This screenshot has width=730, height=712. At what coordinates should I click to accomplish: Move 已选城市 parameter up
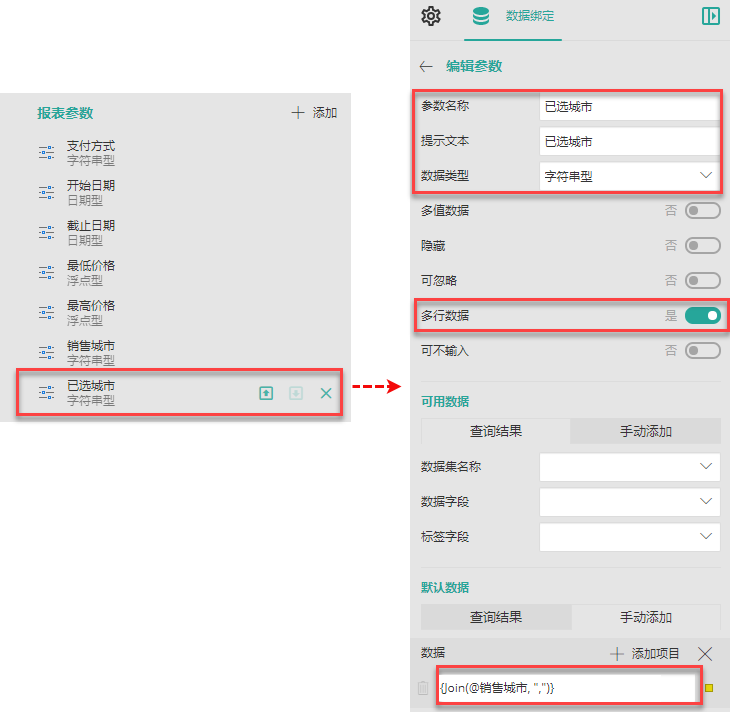[x=266, y=393]
